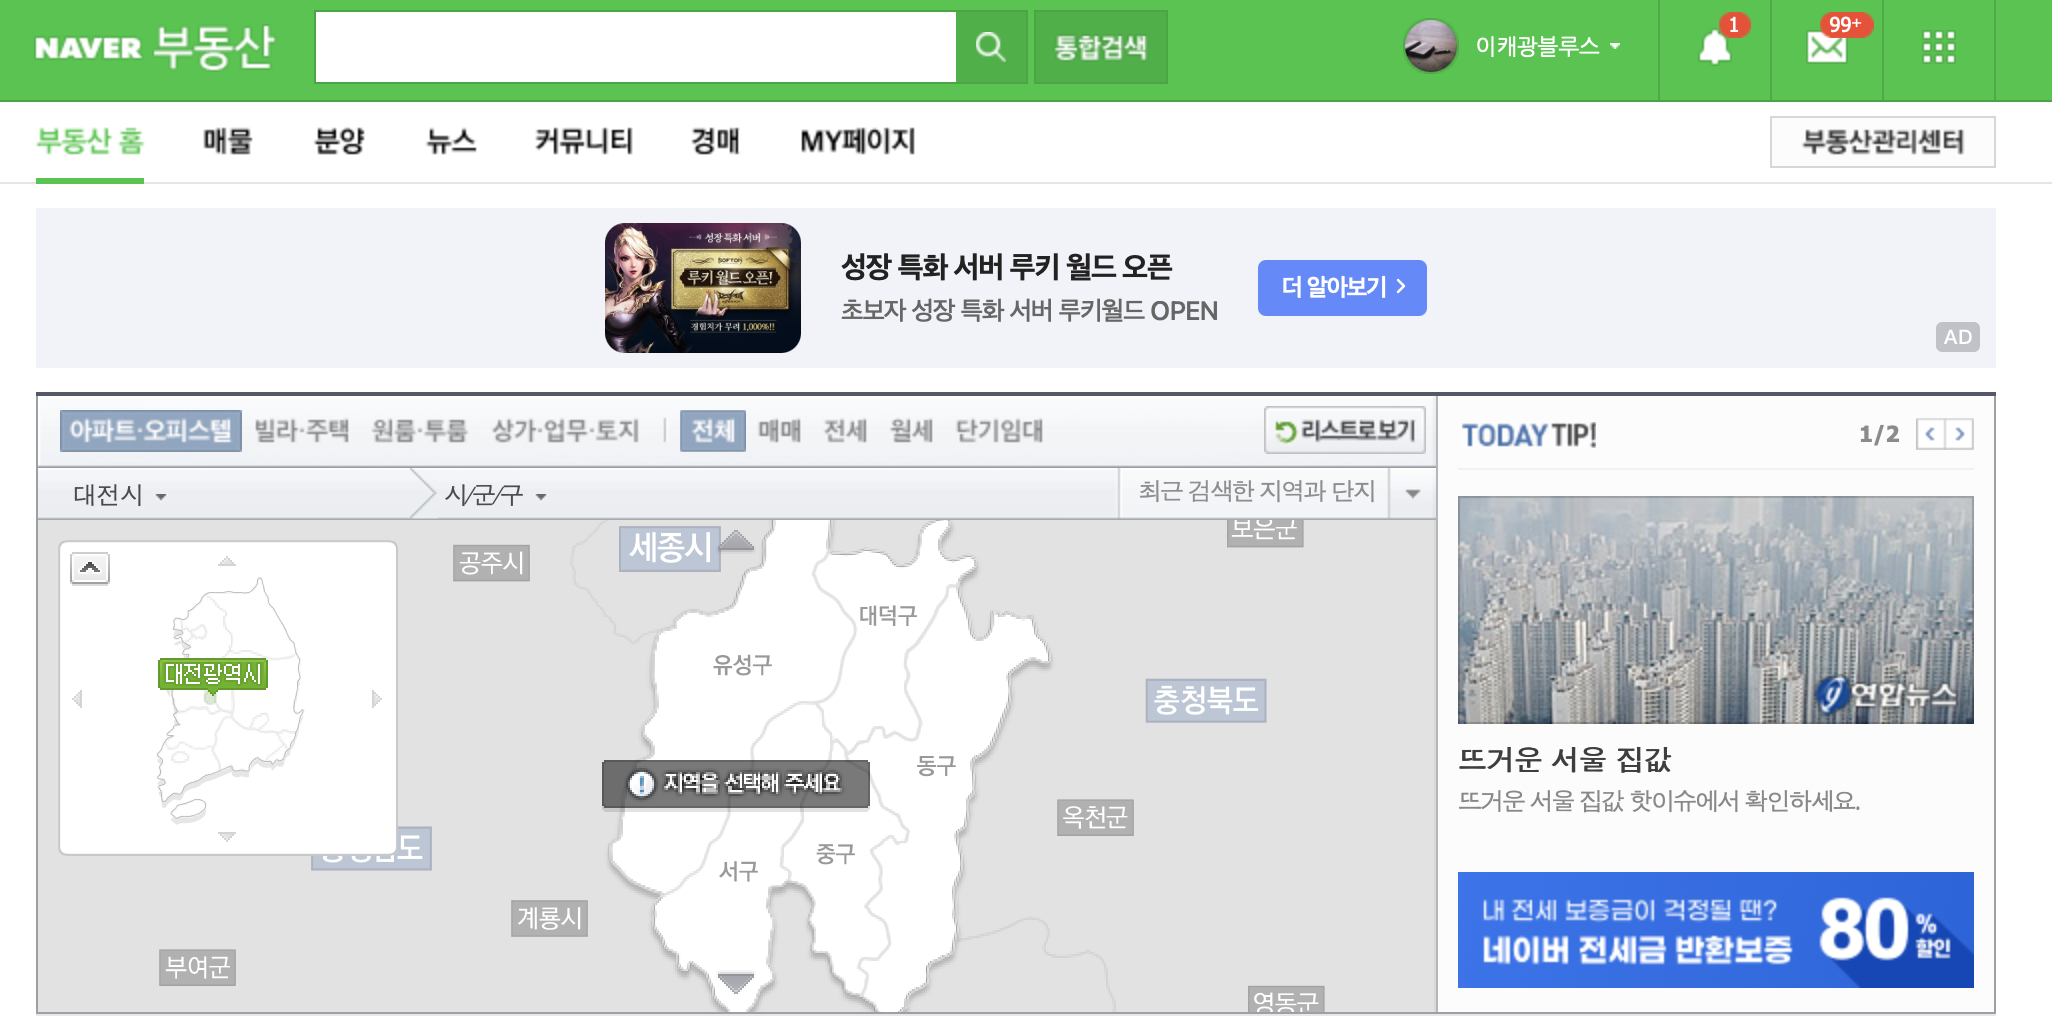Image resolution: width=2052 pixels, height=1032 pixels.
Task: Click 대전광역시 marker on mini map
Action: (x=213, y=675)
